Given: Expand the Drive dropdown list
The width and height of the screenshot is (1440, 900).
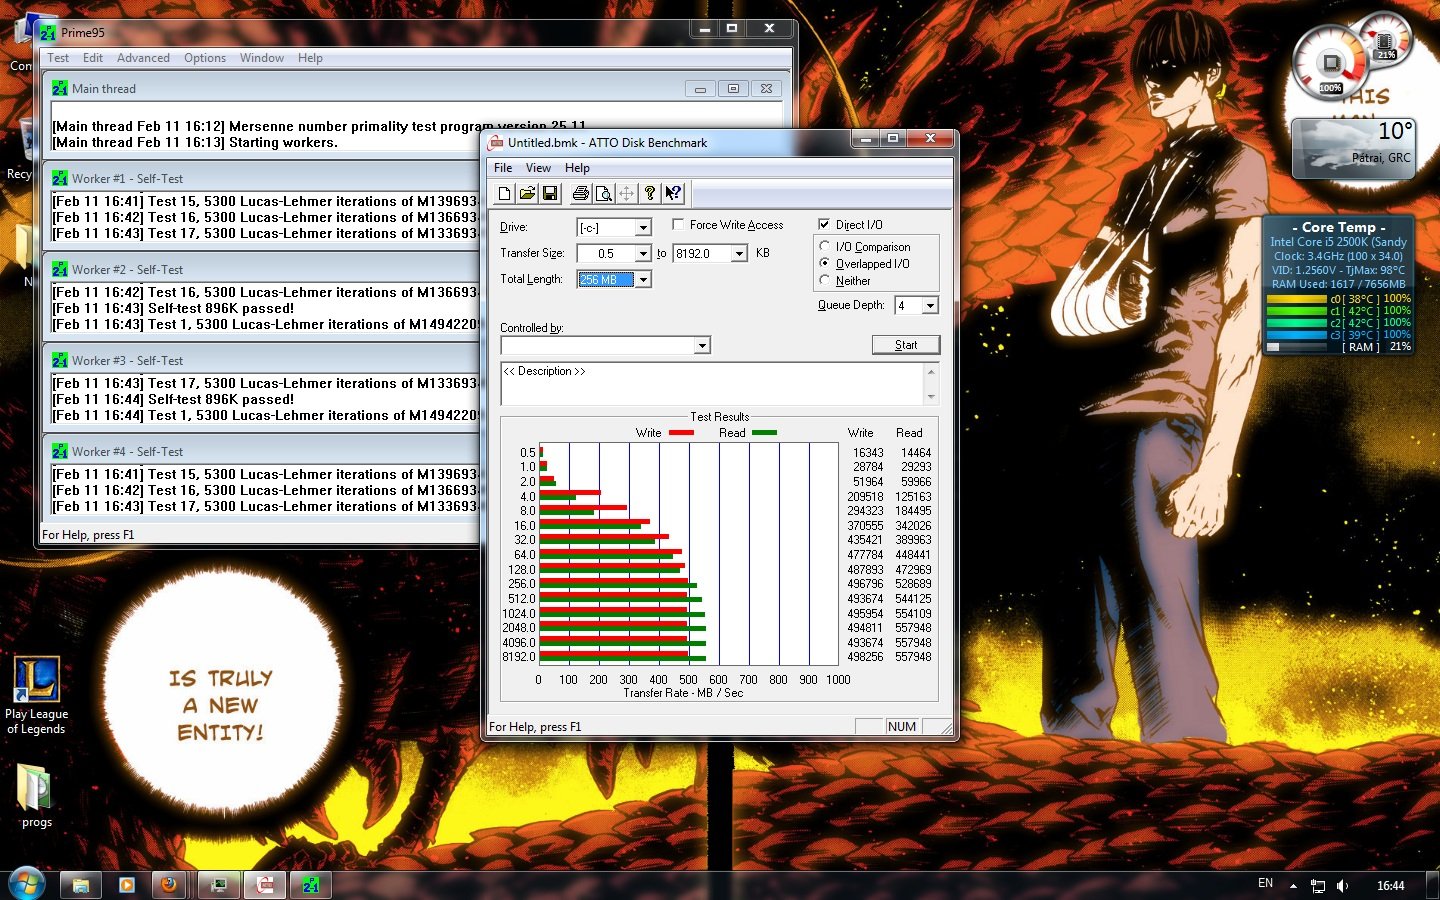Looking at the screenshot, I should [x=643, y=228].
